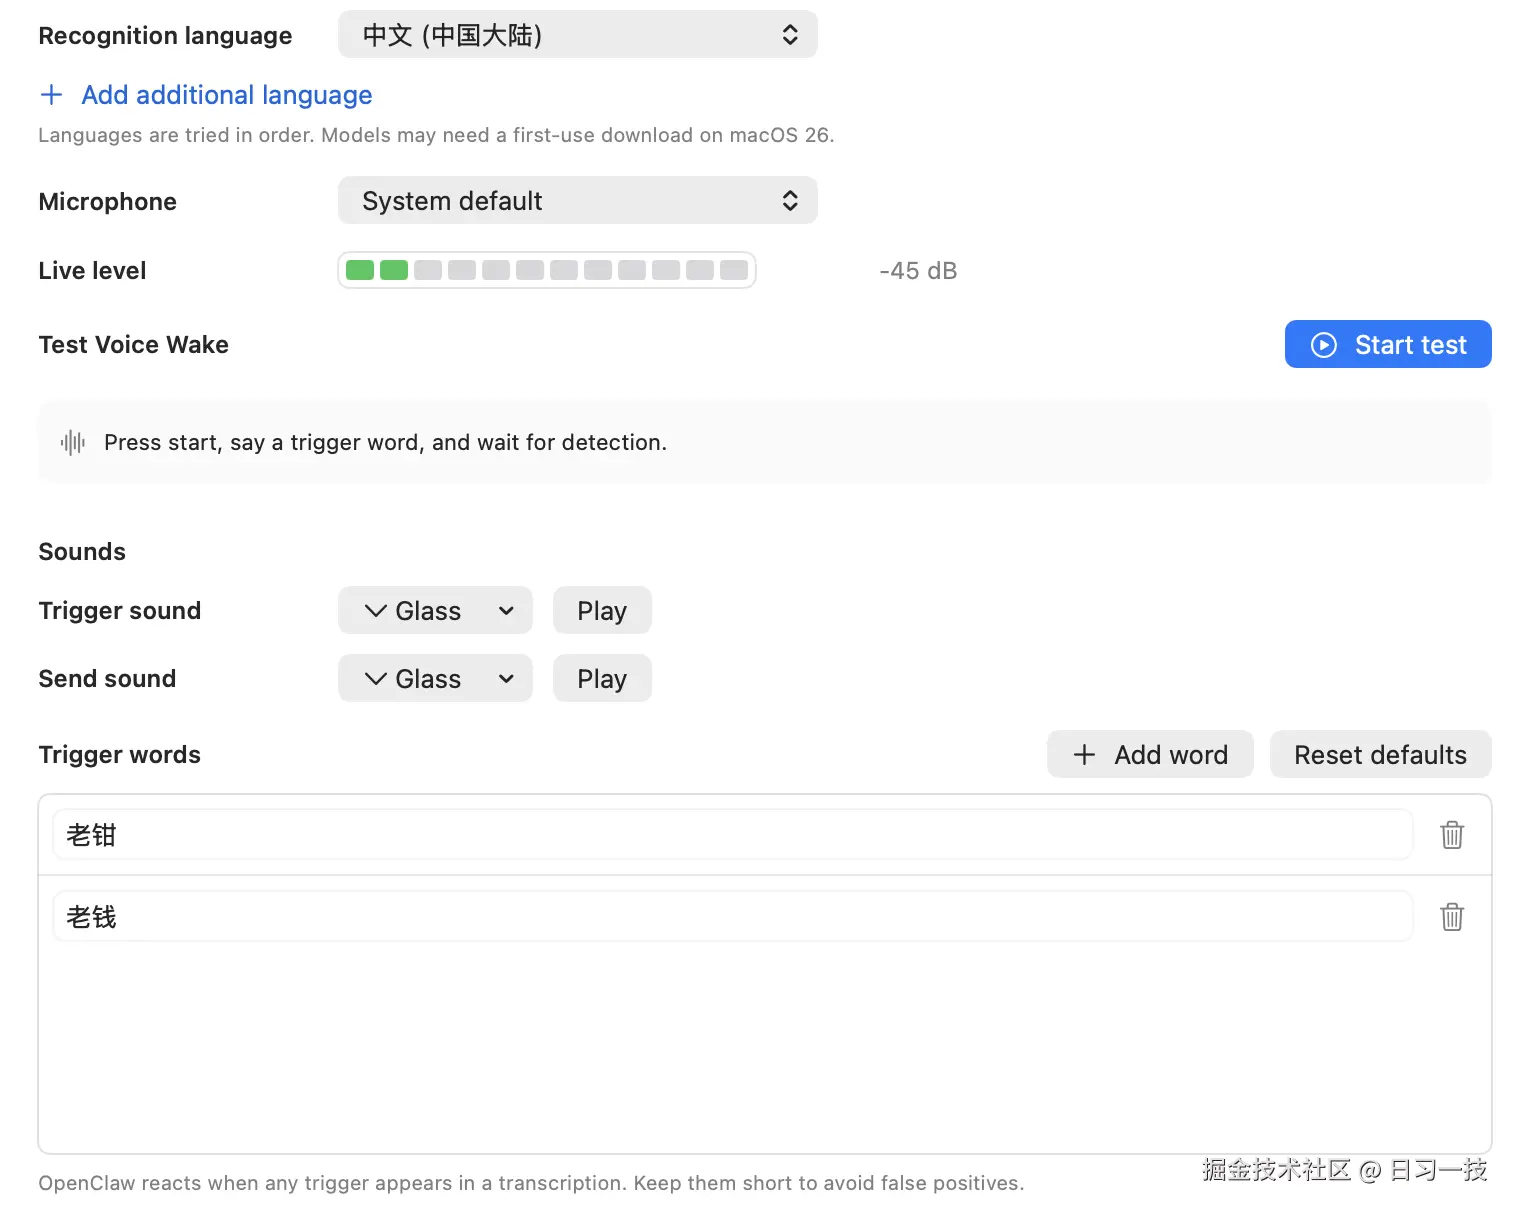The width and height of the screenshot is (1518, 1214).
Task: Click the waveform icon in the test status box
Action: tap(73, 442)
